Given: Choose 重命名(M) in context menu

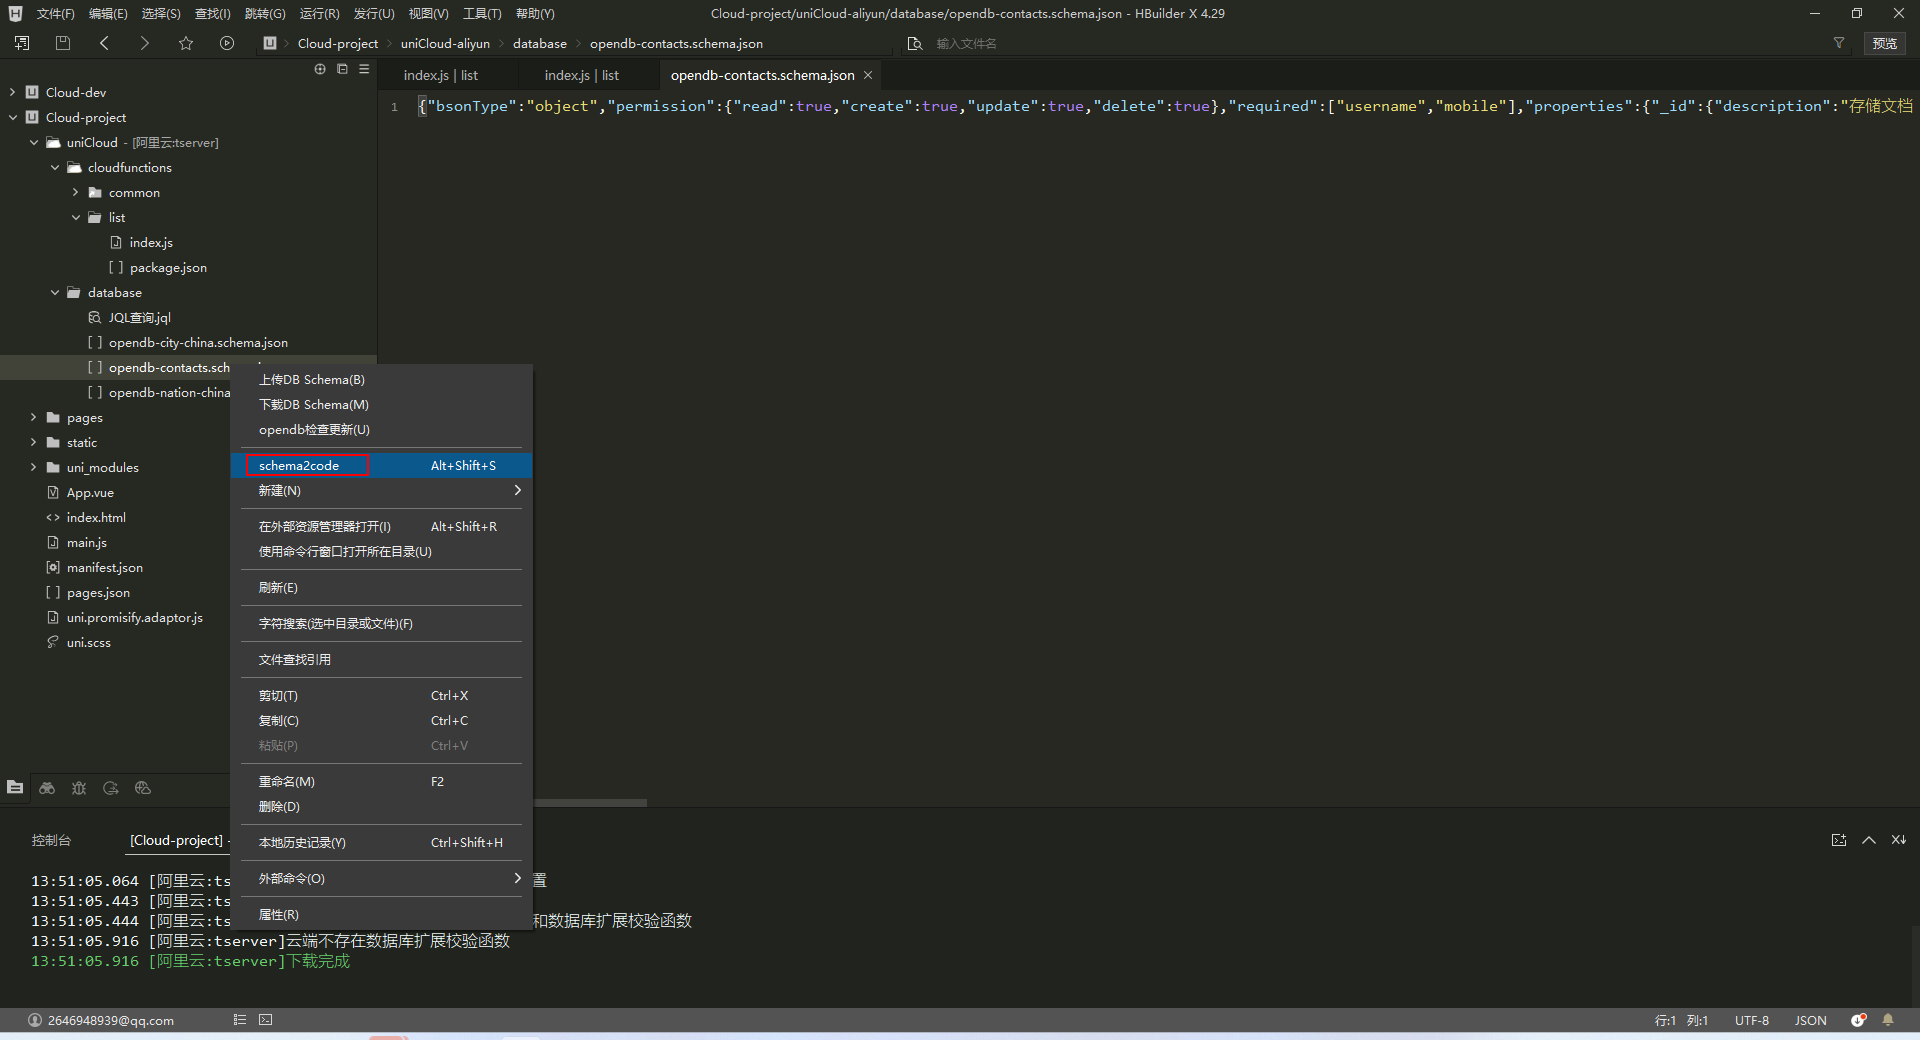Looking at the screenshot, I should (x=381, y=781).
